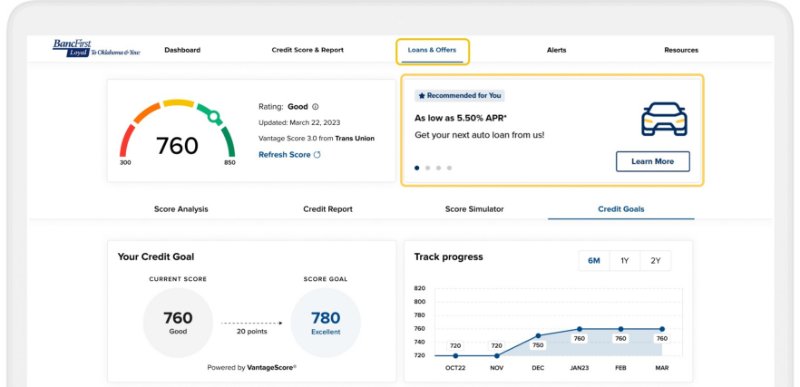Click the MAR data point on chart
Image resolution: width=800 pixels, height=387 pixels.
[x=662, y=329]
